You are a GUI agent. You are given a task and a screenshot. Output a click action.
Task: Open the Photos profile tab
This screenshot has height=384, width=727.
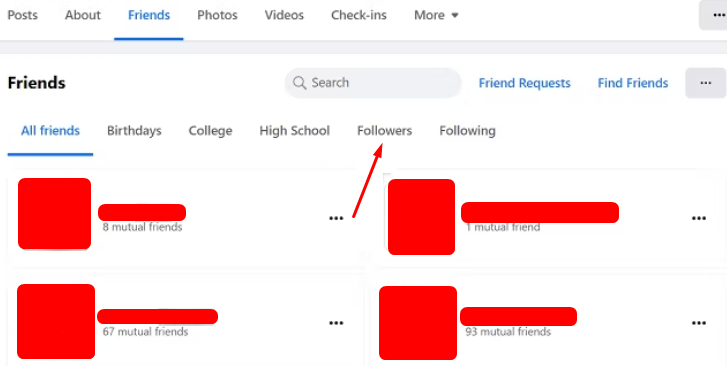pos(217,15)
